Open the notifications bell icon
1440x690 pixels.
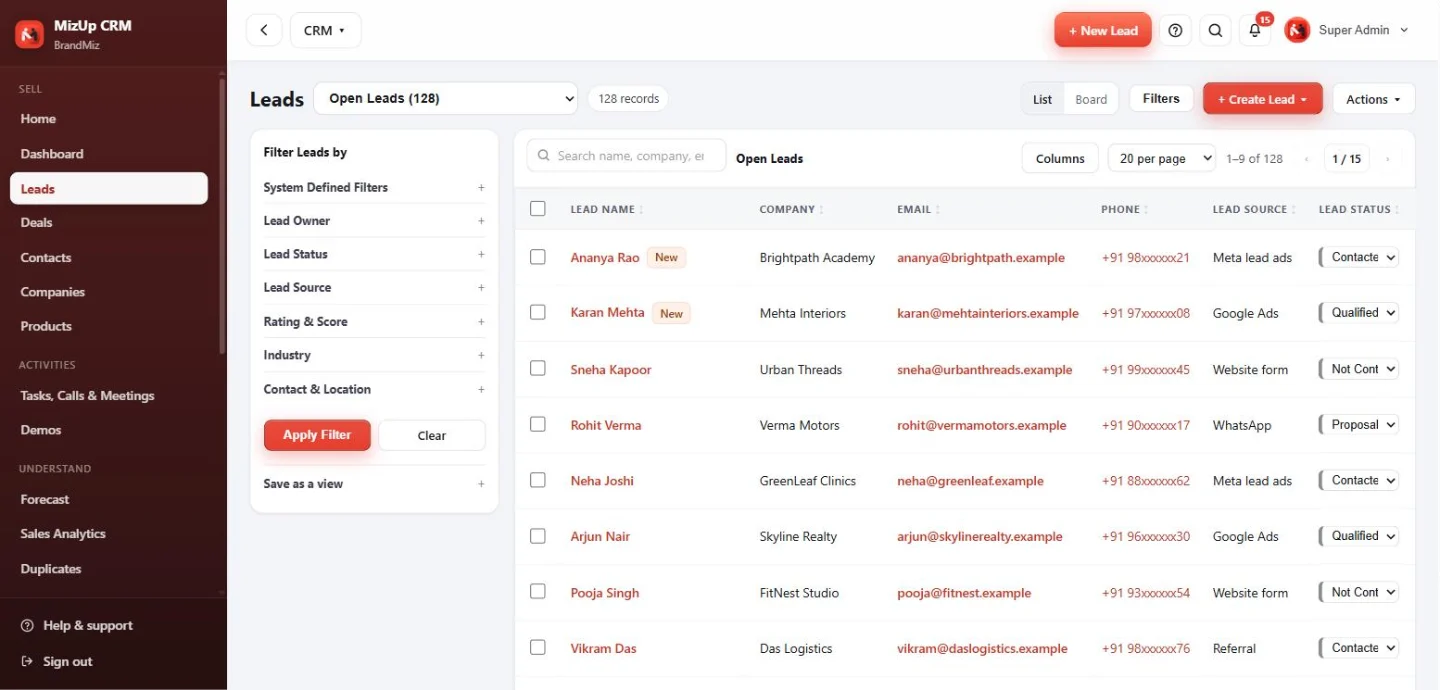[x=1255, y=30]
